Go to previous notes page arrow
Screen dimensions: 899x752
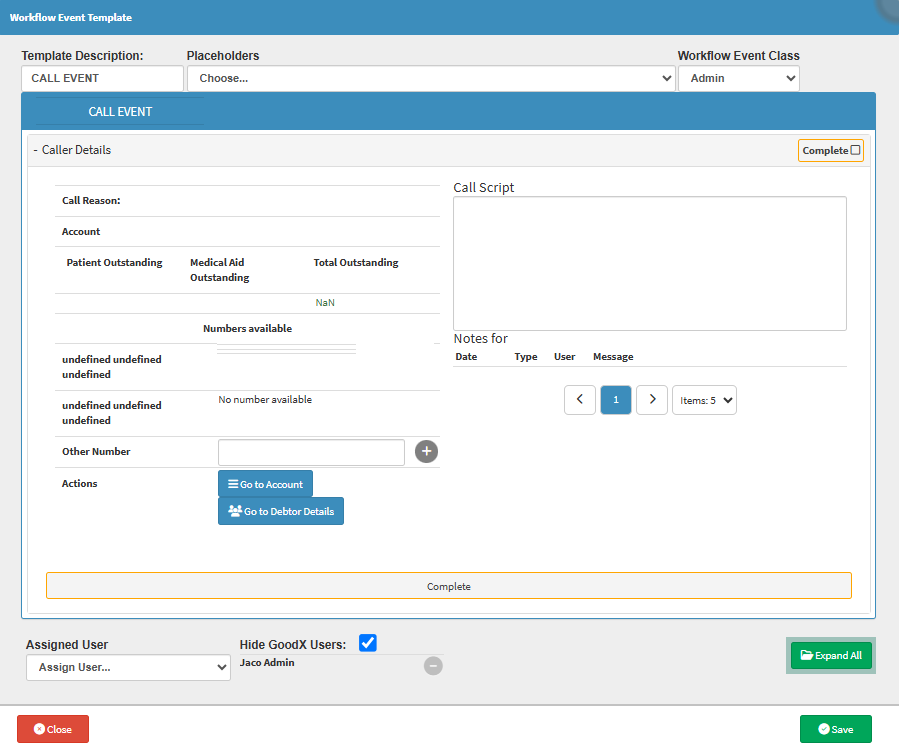pos(580,400)
